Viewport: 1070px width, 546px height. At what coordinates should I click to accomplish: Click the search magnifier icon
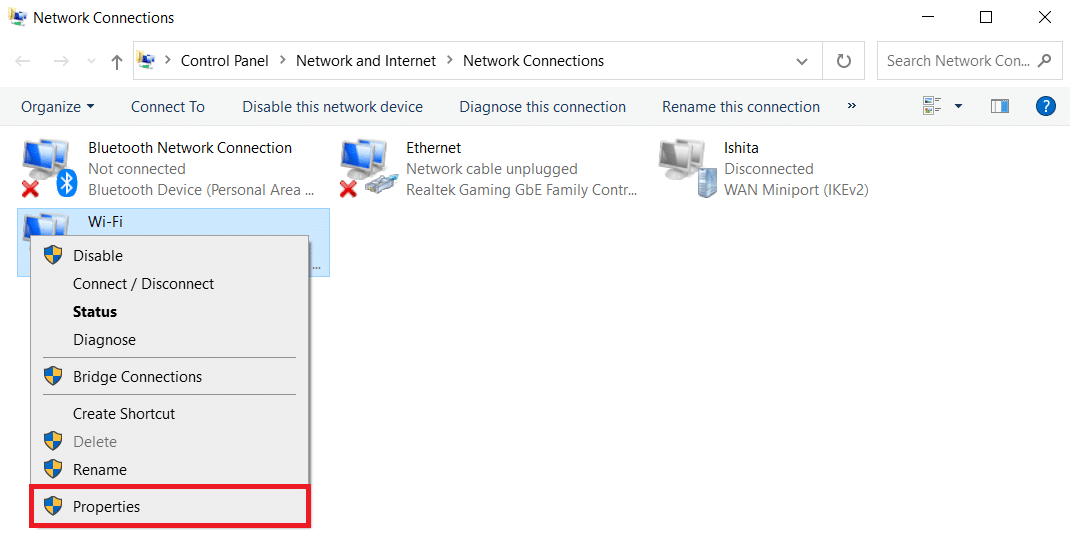pos(1045,61)
